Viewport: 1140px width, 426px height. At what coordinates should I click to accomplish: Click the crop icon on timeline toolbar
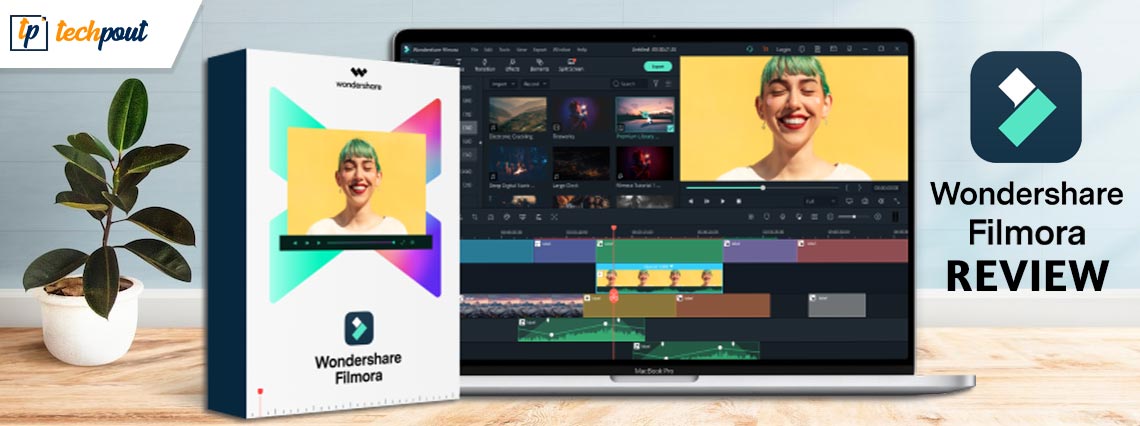pyautogui.click(x=475, y=217)
